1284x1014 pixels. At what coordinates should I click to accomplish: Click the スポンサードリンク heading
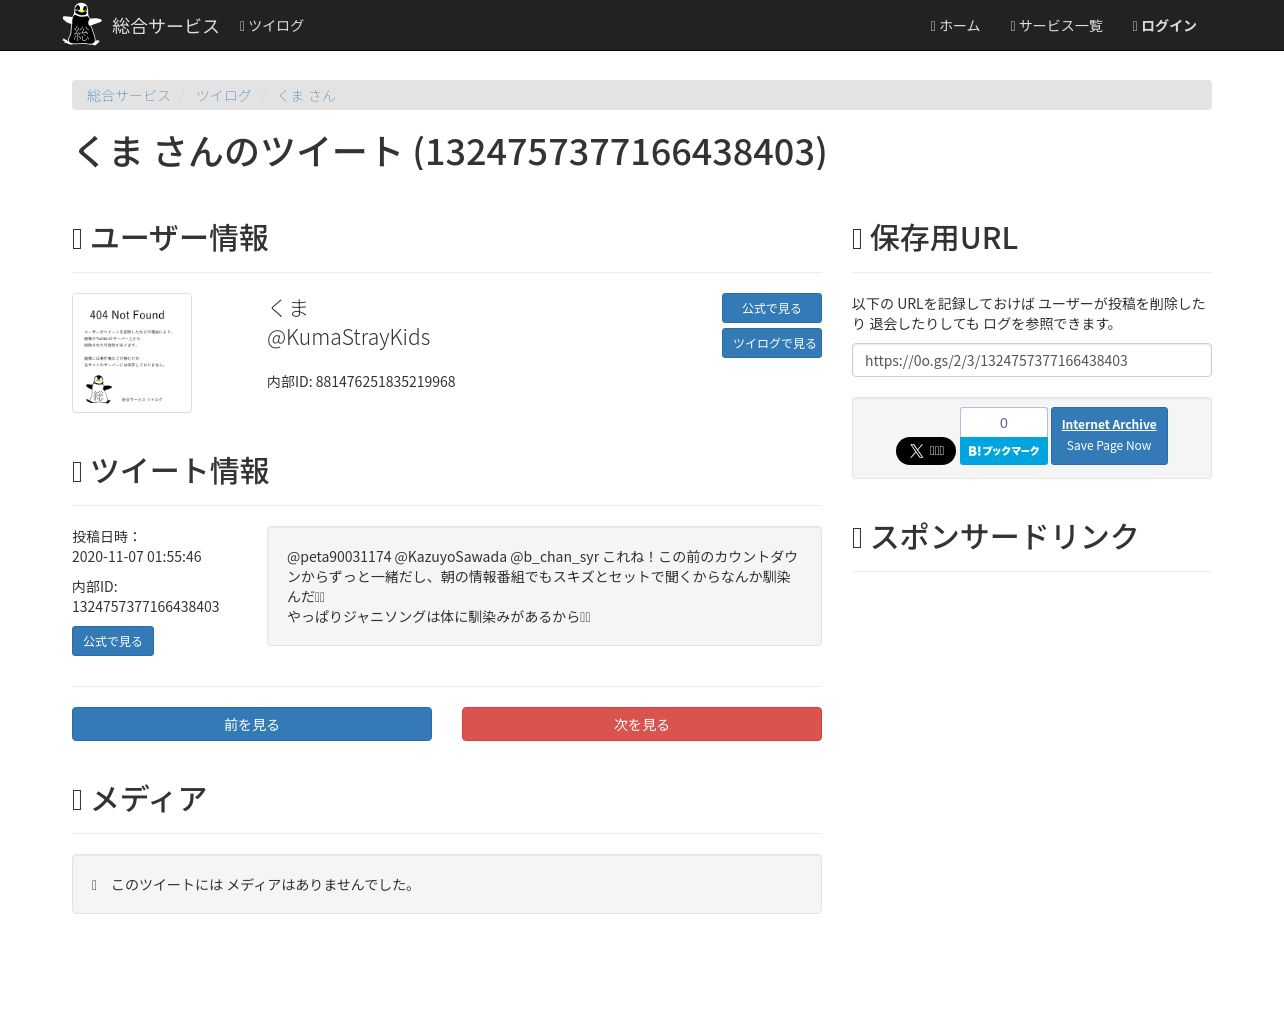[x=995, y=537]
